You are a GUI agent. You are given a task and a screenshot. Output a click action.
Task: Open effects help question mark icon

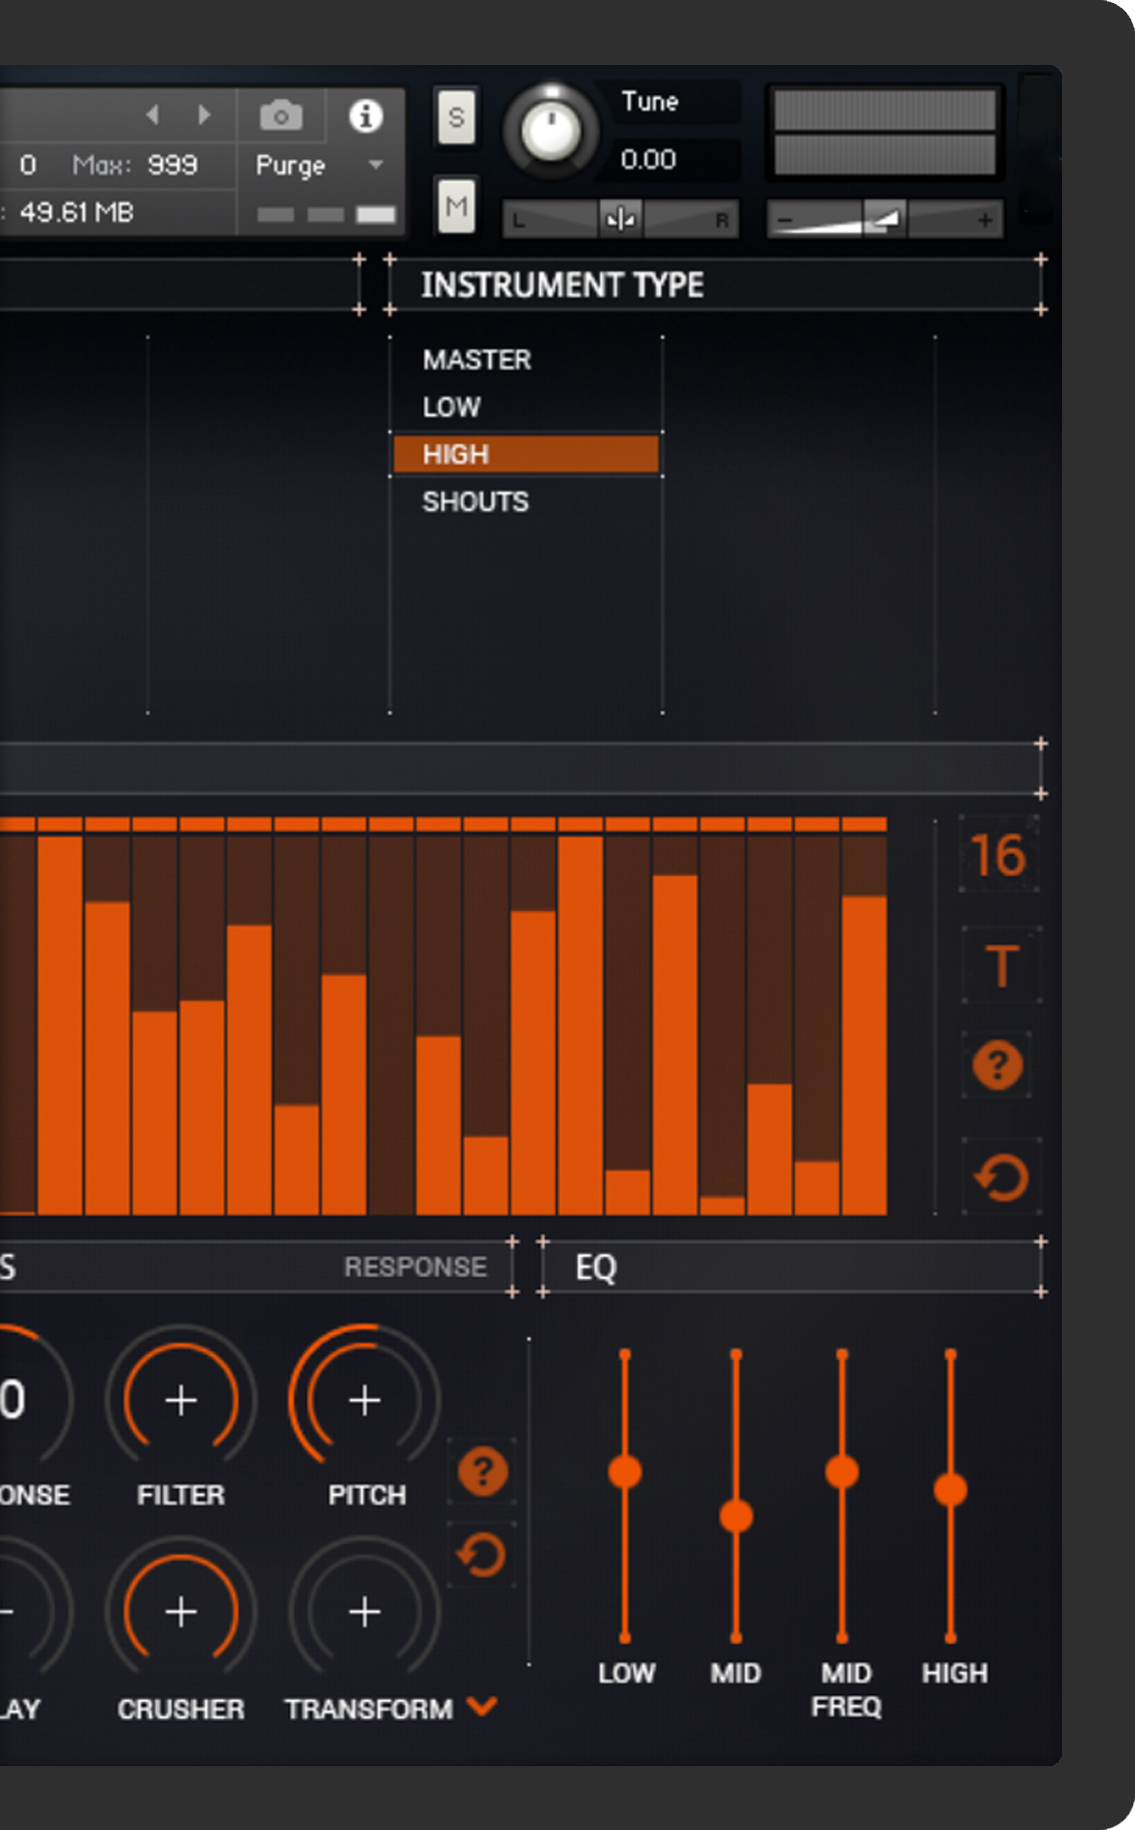pyautogui.click(x=483, y=1472)
